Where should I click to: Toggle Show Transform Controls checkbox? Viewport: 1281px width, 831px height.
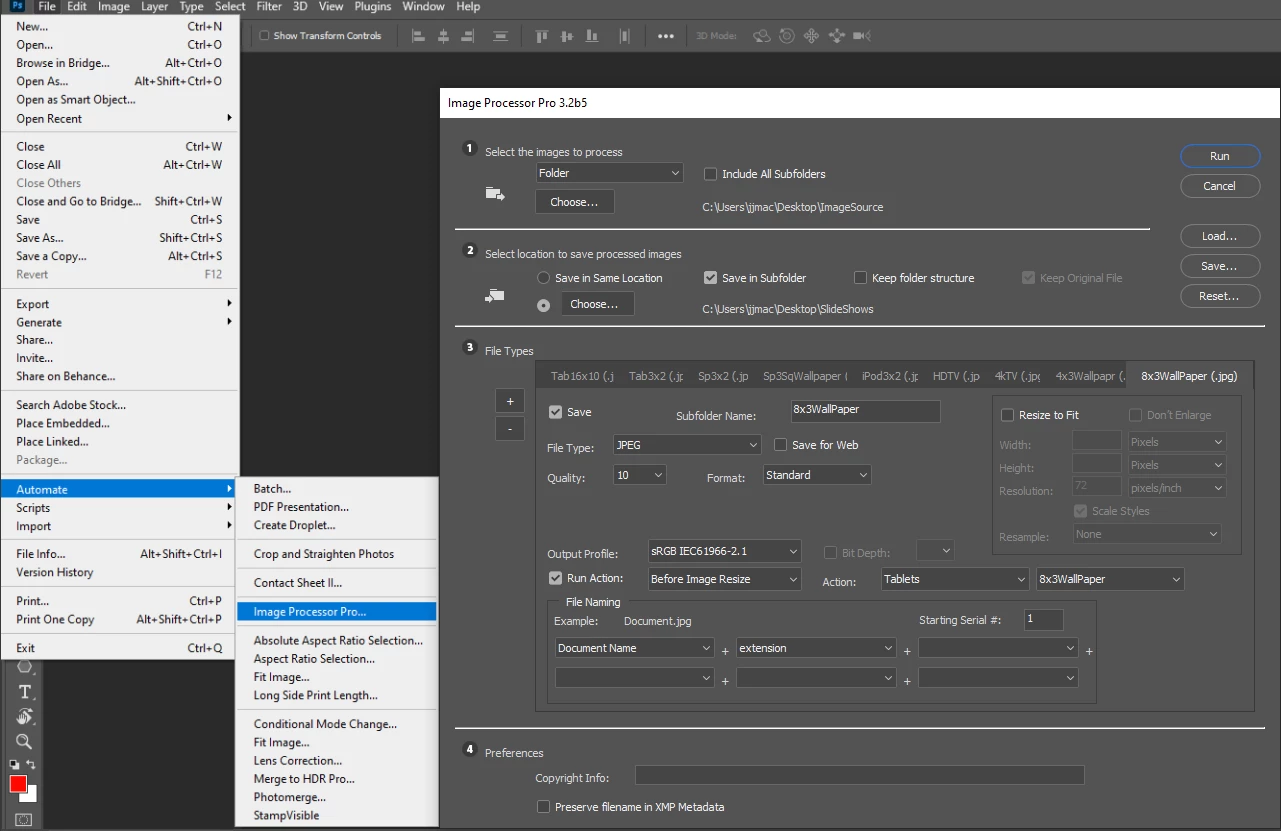264,36
